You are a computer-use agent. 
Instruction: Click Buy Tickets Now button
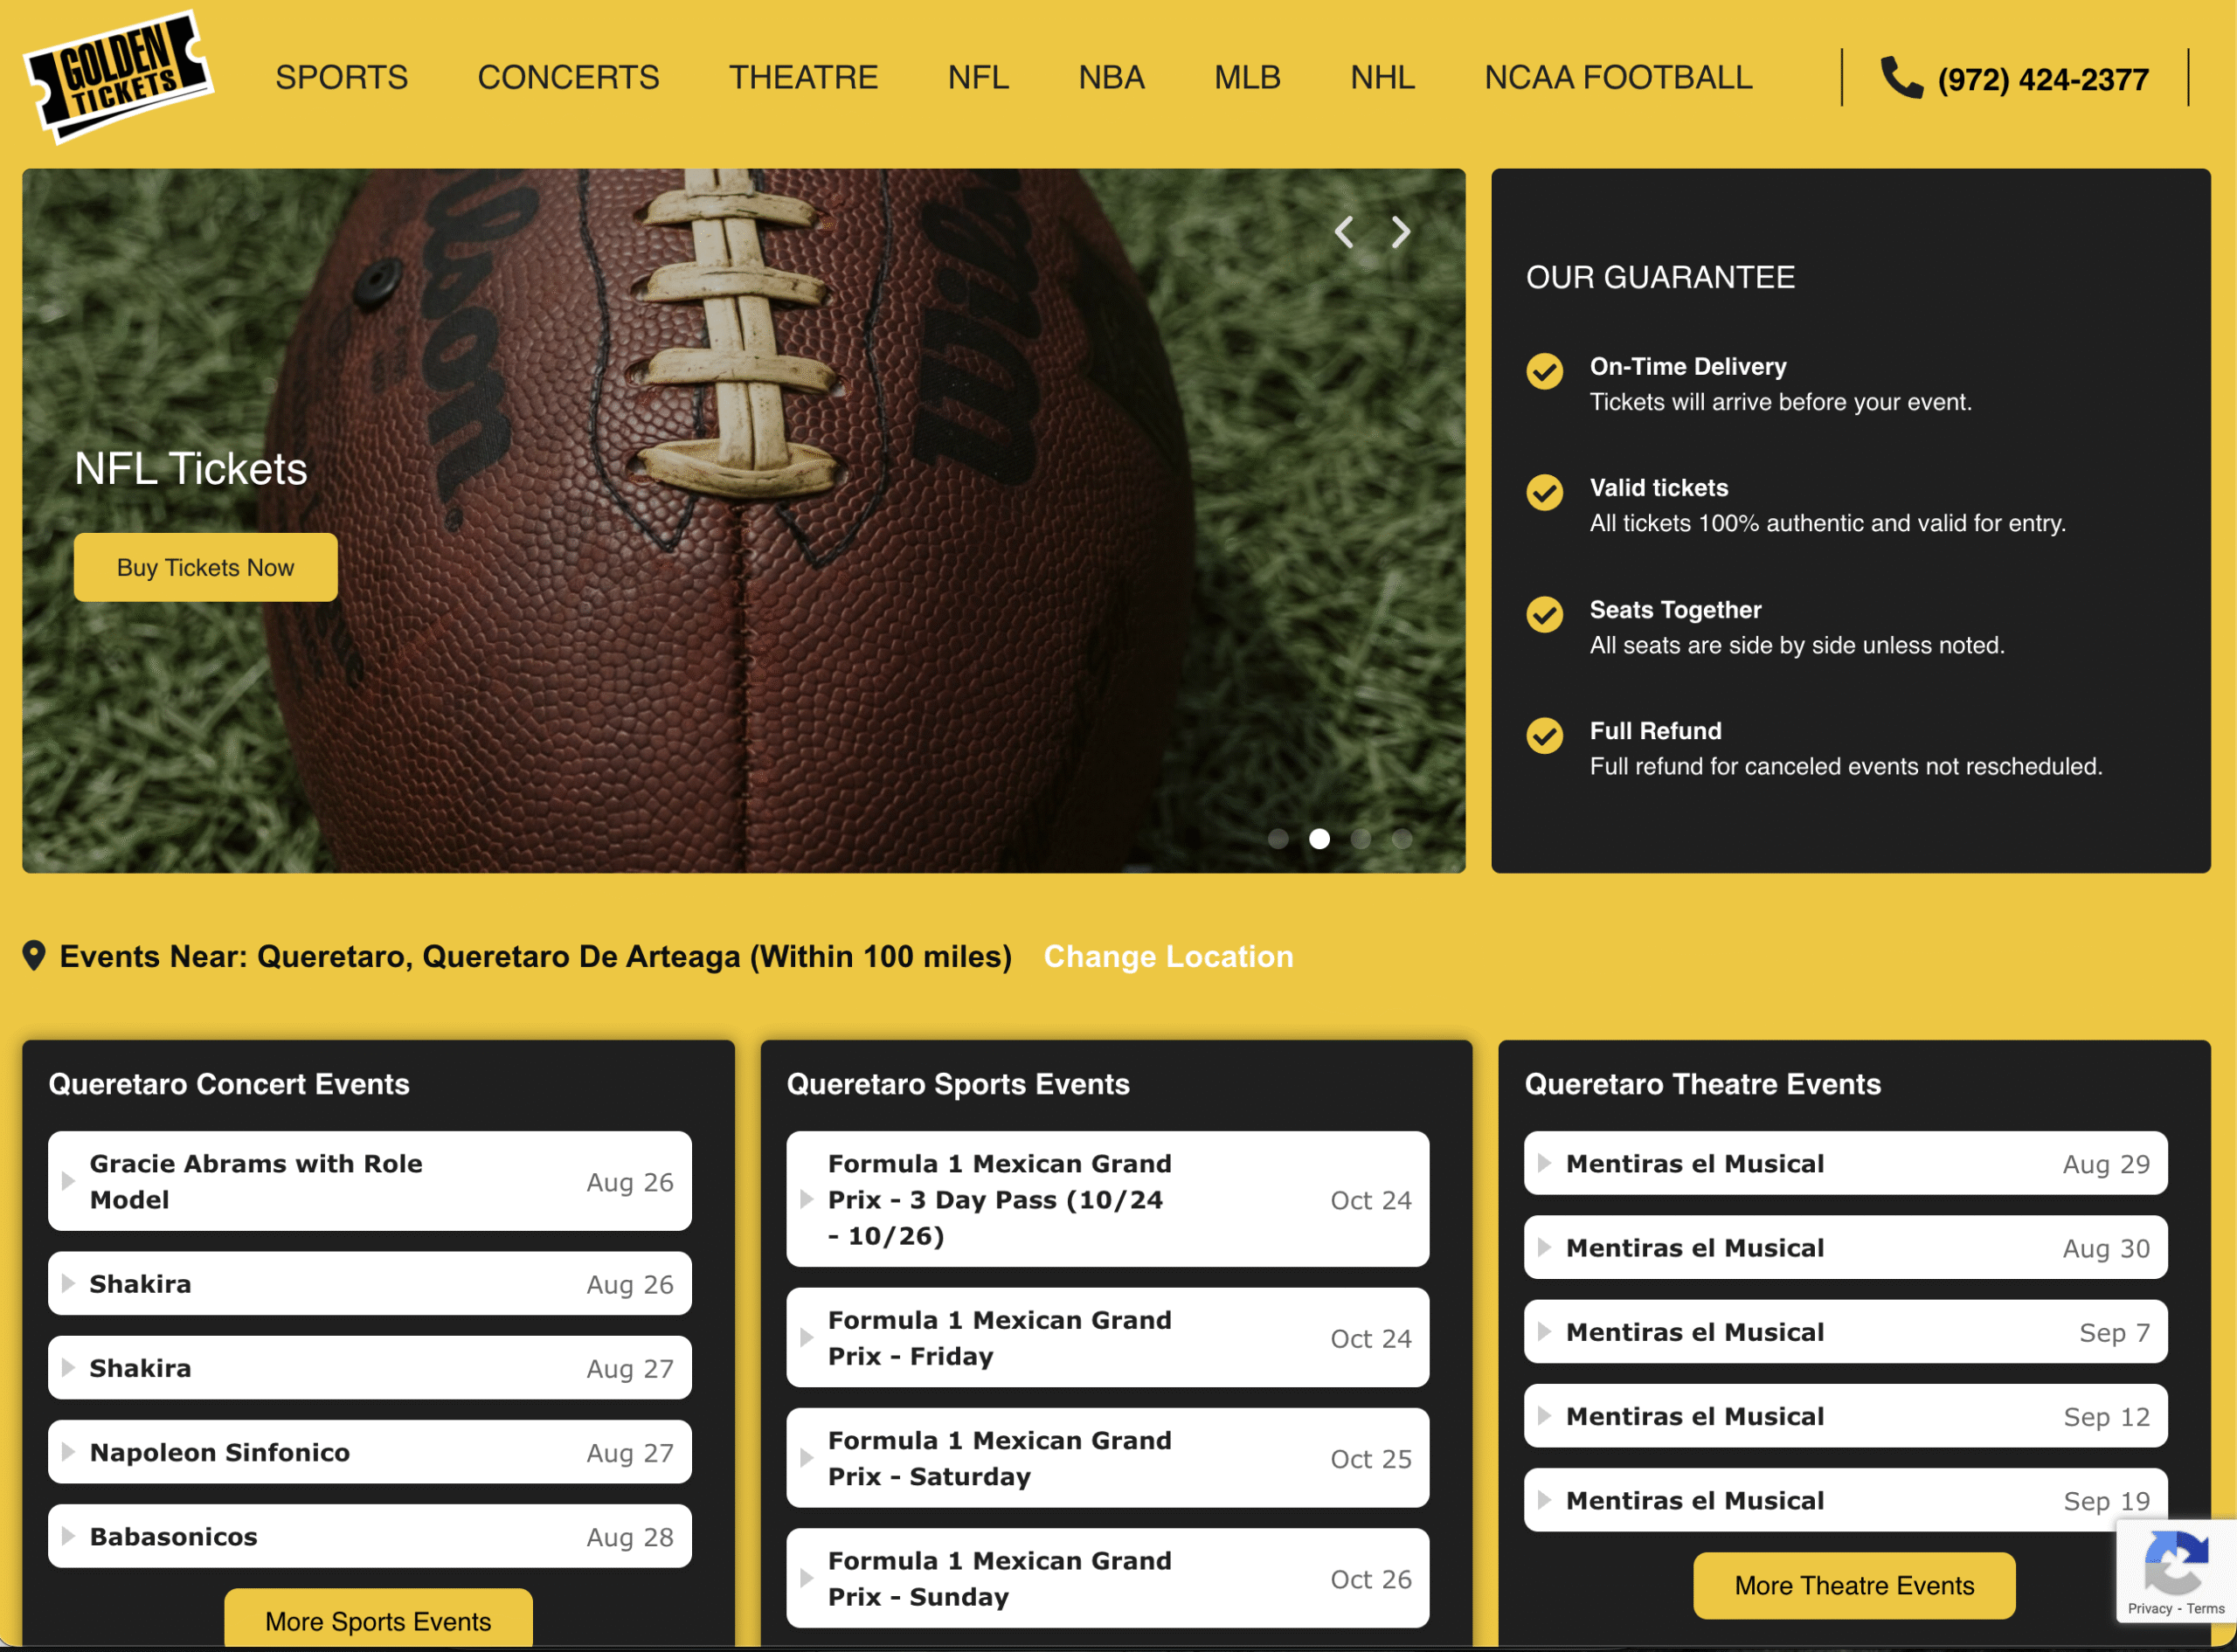205,567
